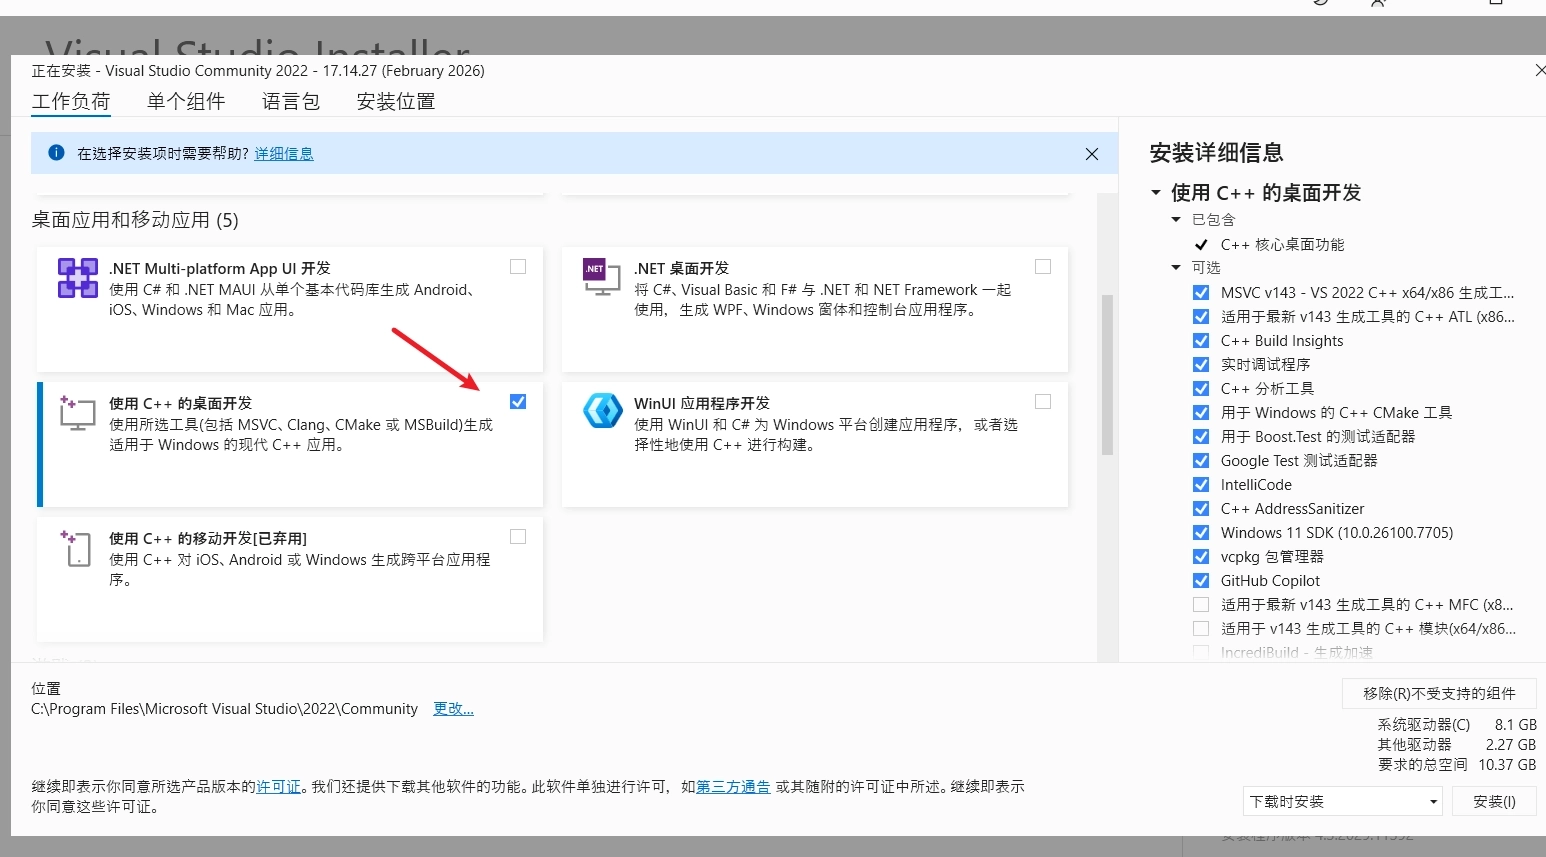The width and height of the screenshot is (1546, 857).
Task: Uncheck the 使用 C++ 的桌面开发 workload
Action: [518, 402]
